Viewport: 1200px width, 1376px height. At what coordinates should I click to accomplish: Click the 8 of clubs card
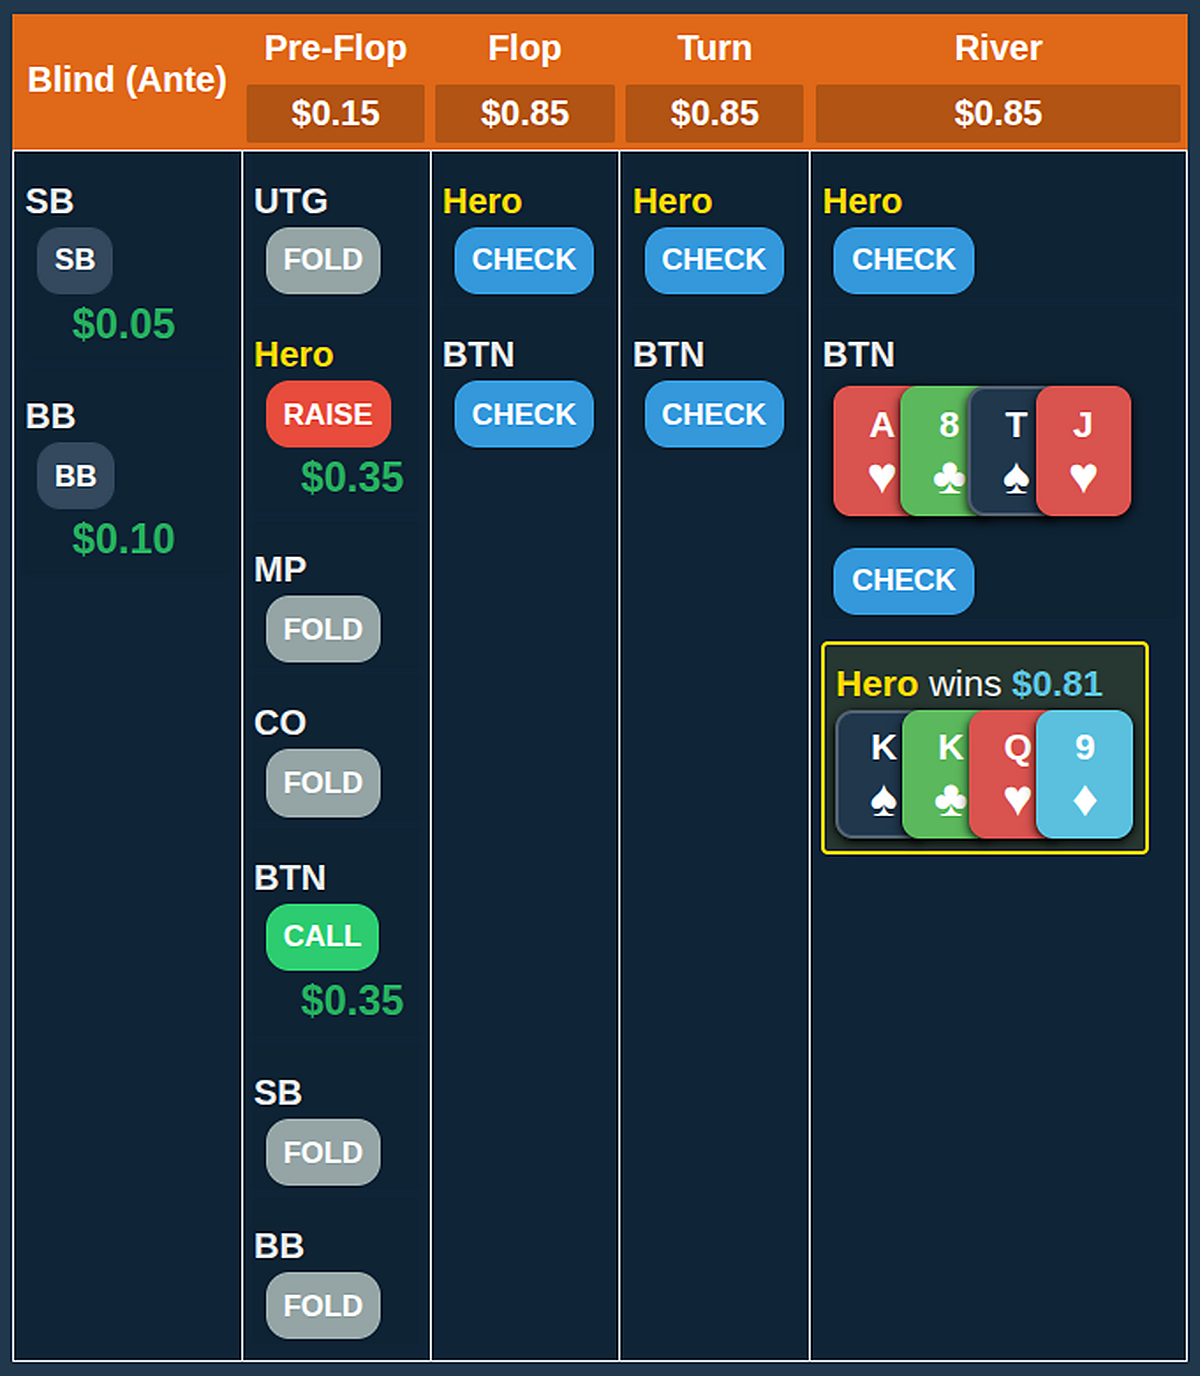936,451
